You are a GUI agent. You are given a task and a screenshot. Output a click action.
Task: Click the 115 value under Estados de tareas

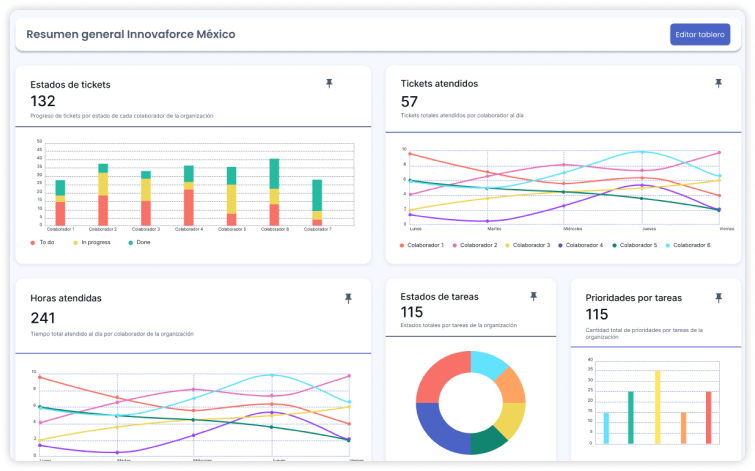(412, 312)
